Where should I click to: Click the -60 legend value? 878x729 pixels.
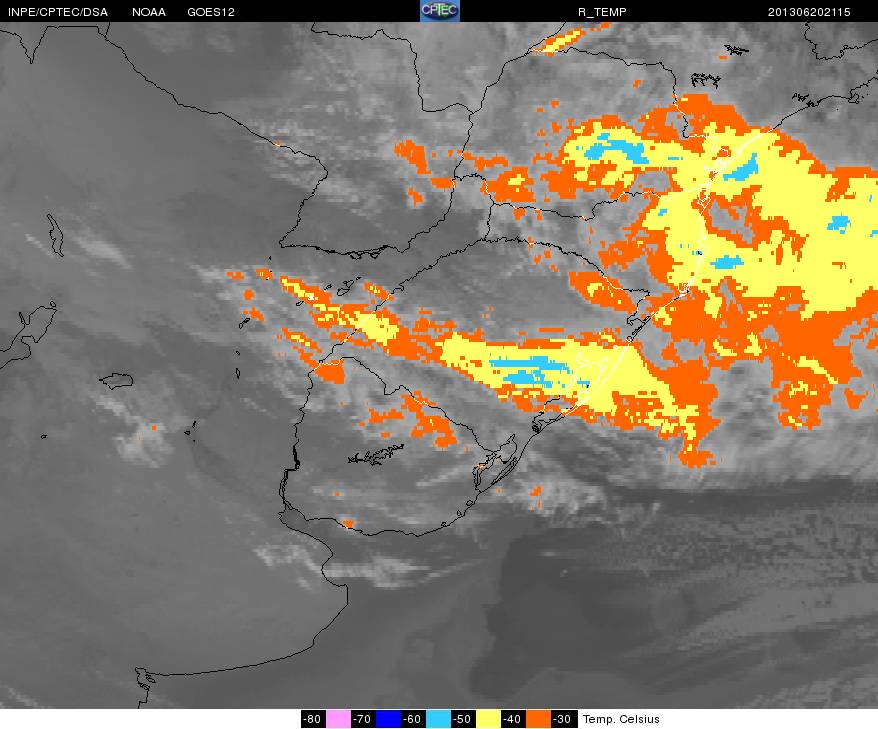[x=413, y=719]
